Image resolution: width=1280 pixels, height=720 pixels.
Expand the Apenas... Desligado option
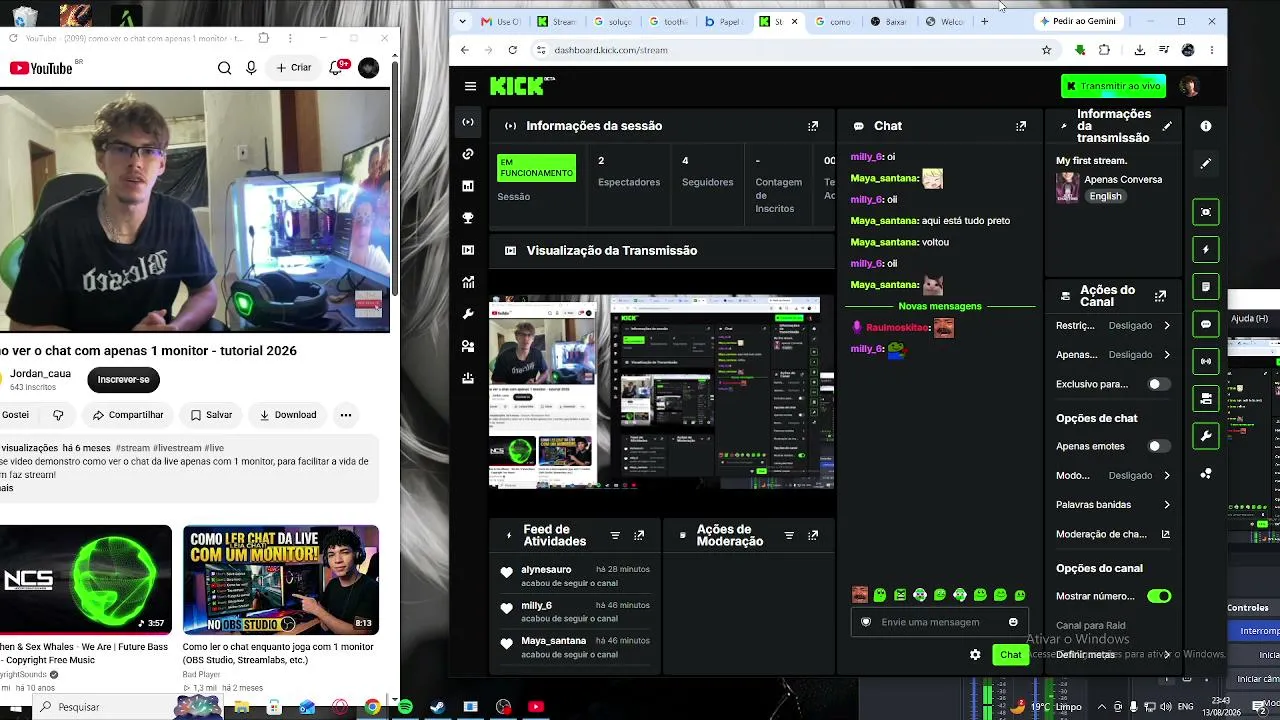[x=1113, y=354]
